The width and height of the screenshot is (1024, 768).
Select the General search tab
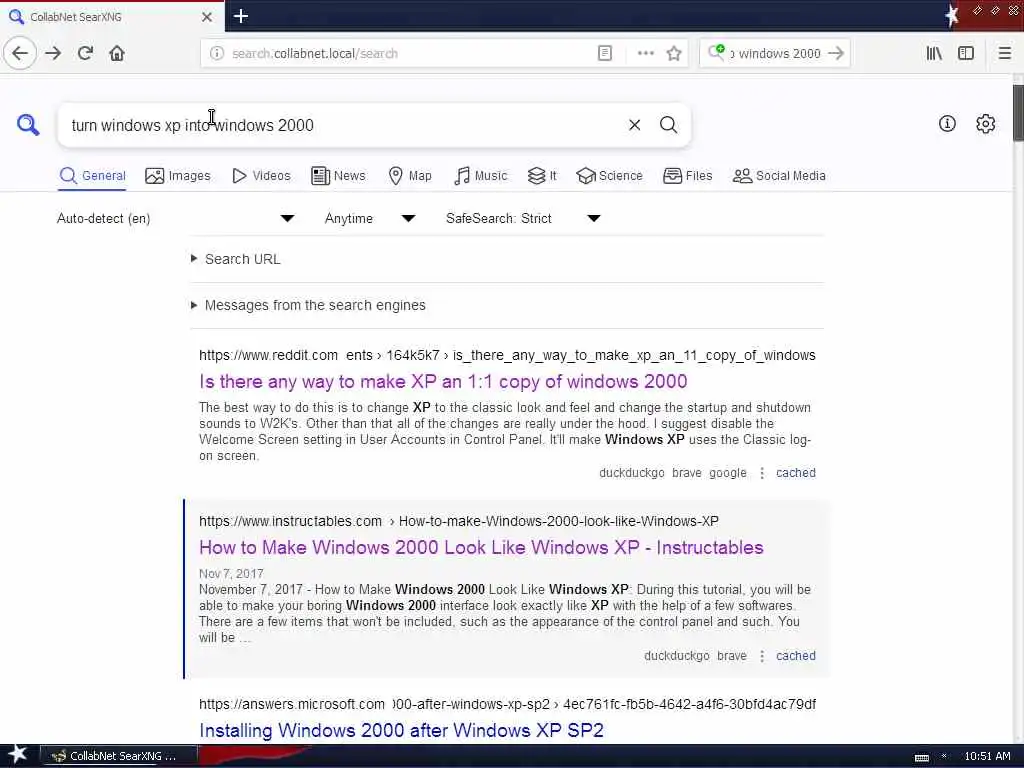click(92, 176)
